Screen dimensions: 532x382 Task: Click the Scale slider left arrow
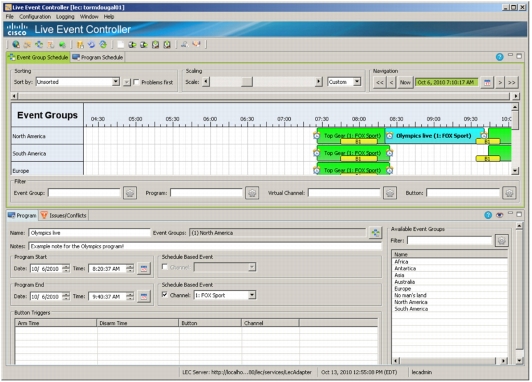coord(206,82)
